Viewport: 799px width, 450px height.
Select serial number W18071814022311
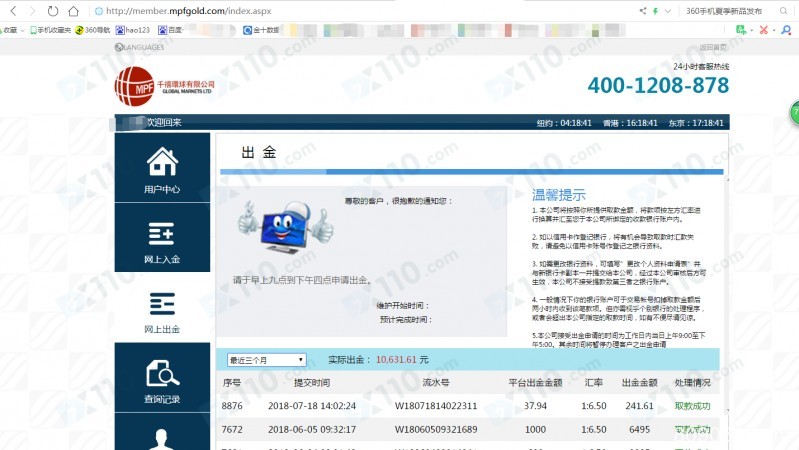436,406
